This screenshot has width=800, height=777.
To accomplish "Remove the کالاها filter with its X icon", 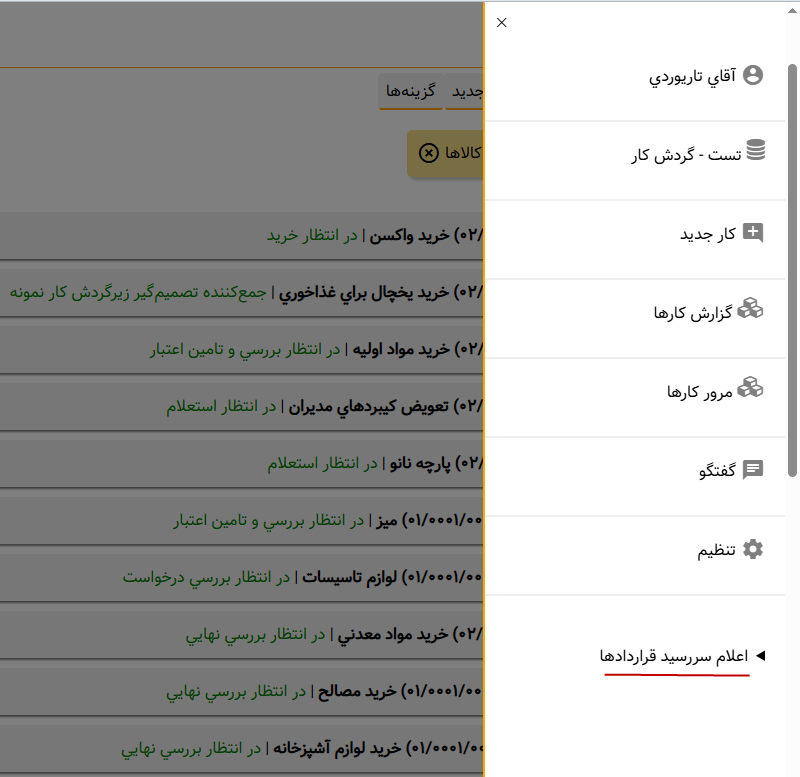I will 428,152.
